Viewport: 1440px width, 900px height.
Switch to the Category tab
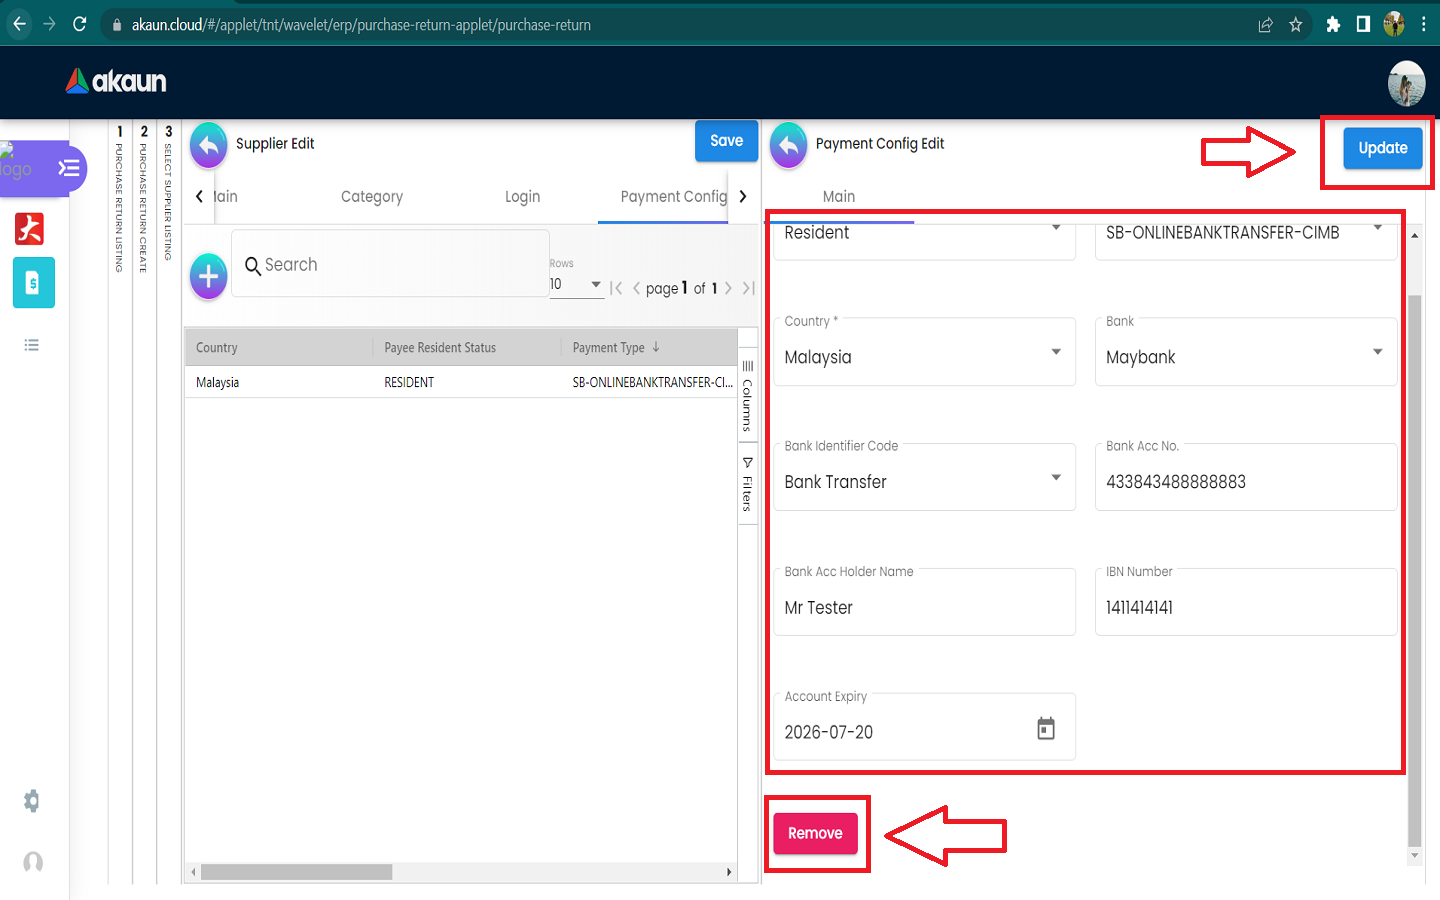pyautogui.click(x=372, y=197)
